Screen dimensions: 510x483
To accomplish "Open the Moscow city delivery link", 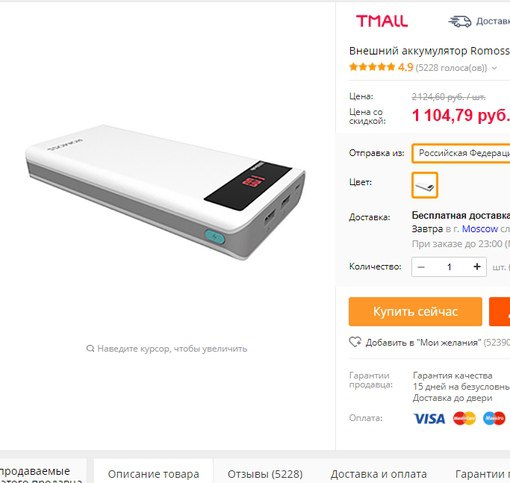I will pyautogui.click(x=480, y=229).
